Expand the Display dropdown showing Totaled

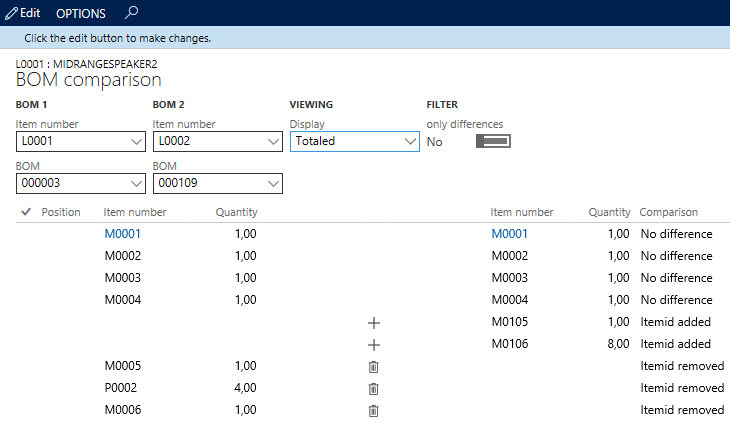(x=410, y=141)
